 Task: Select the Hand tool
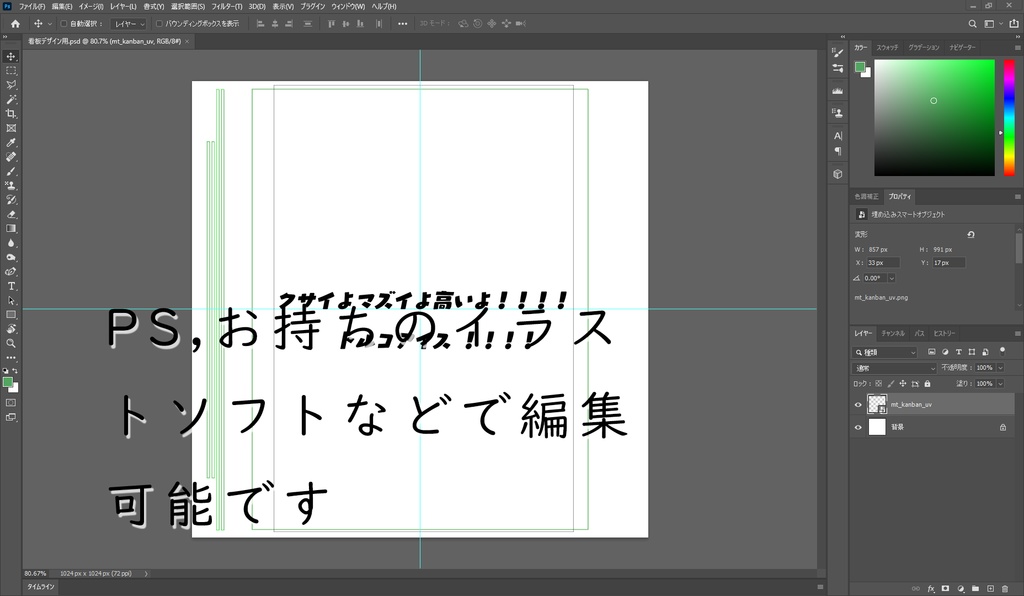(11, 329)
